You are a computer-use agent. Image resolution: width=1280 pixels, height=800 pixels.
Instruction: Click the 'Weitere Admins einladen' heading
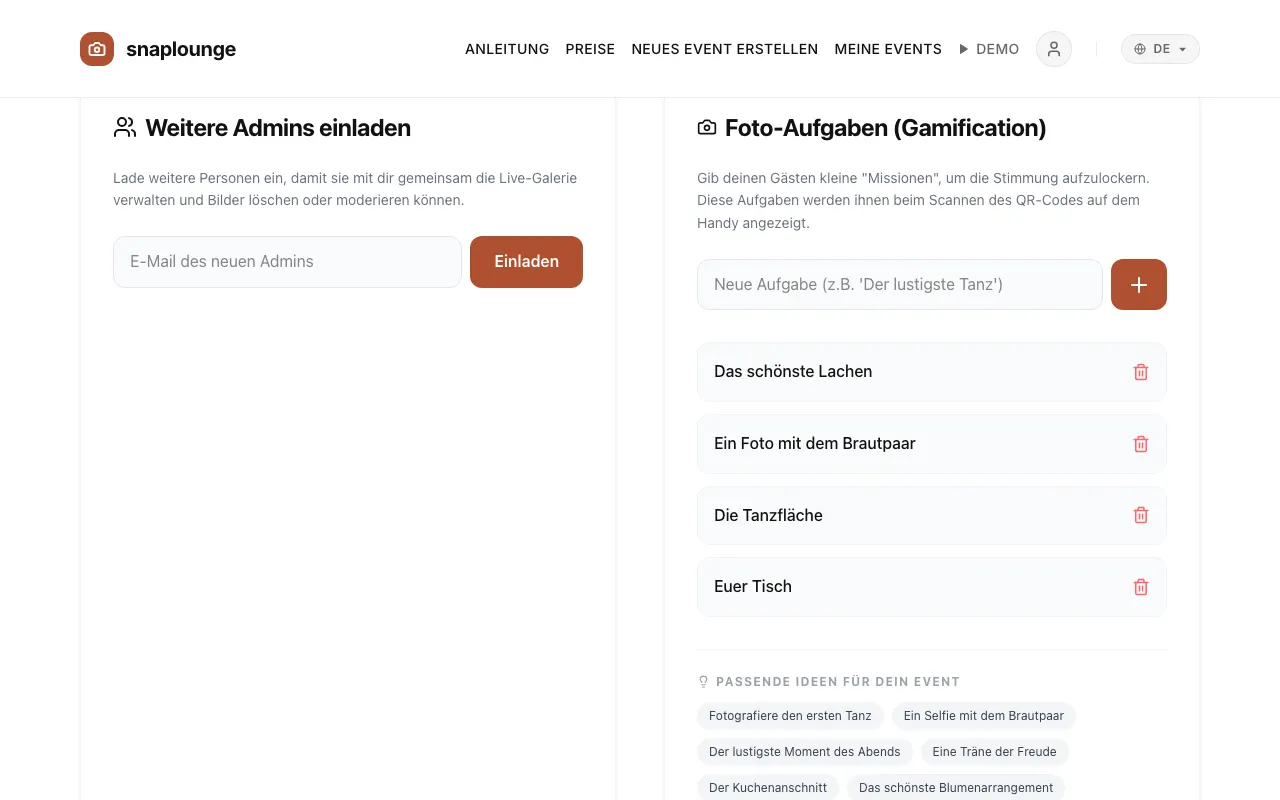pyautogui.click(x=278, y=128)
